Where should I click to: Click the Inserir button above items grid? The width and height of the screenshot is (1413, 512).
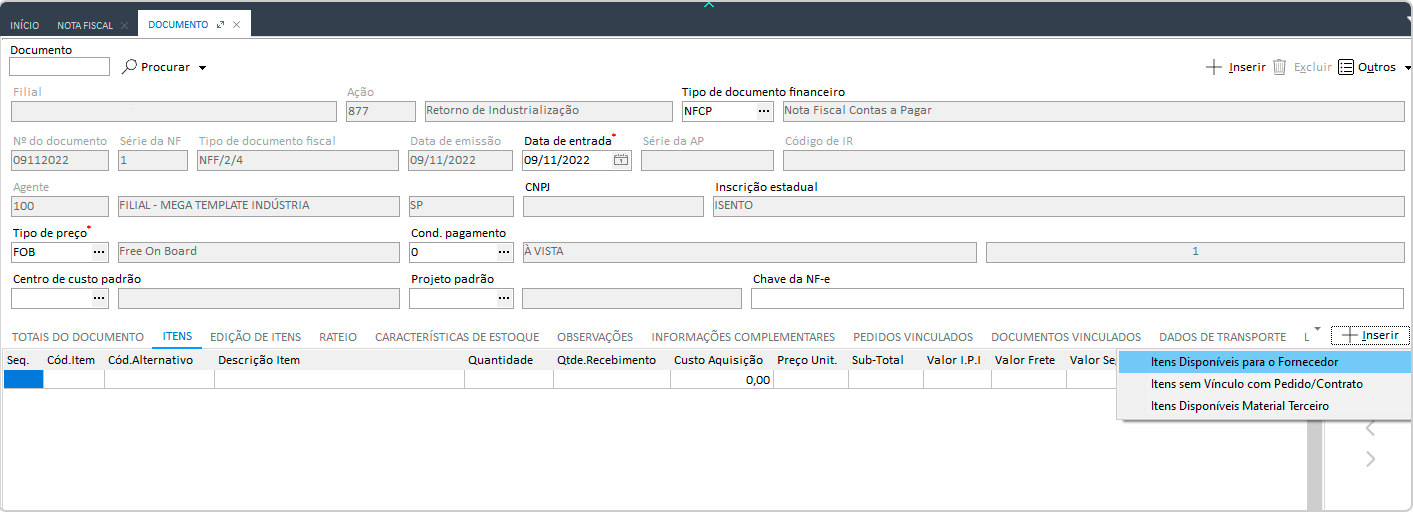click(1370, 336)
